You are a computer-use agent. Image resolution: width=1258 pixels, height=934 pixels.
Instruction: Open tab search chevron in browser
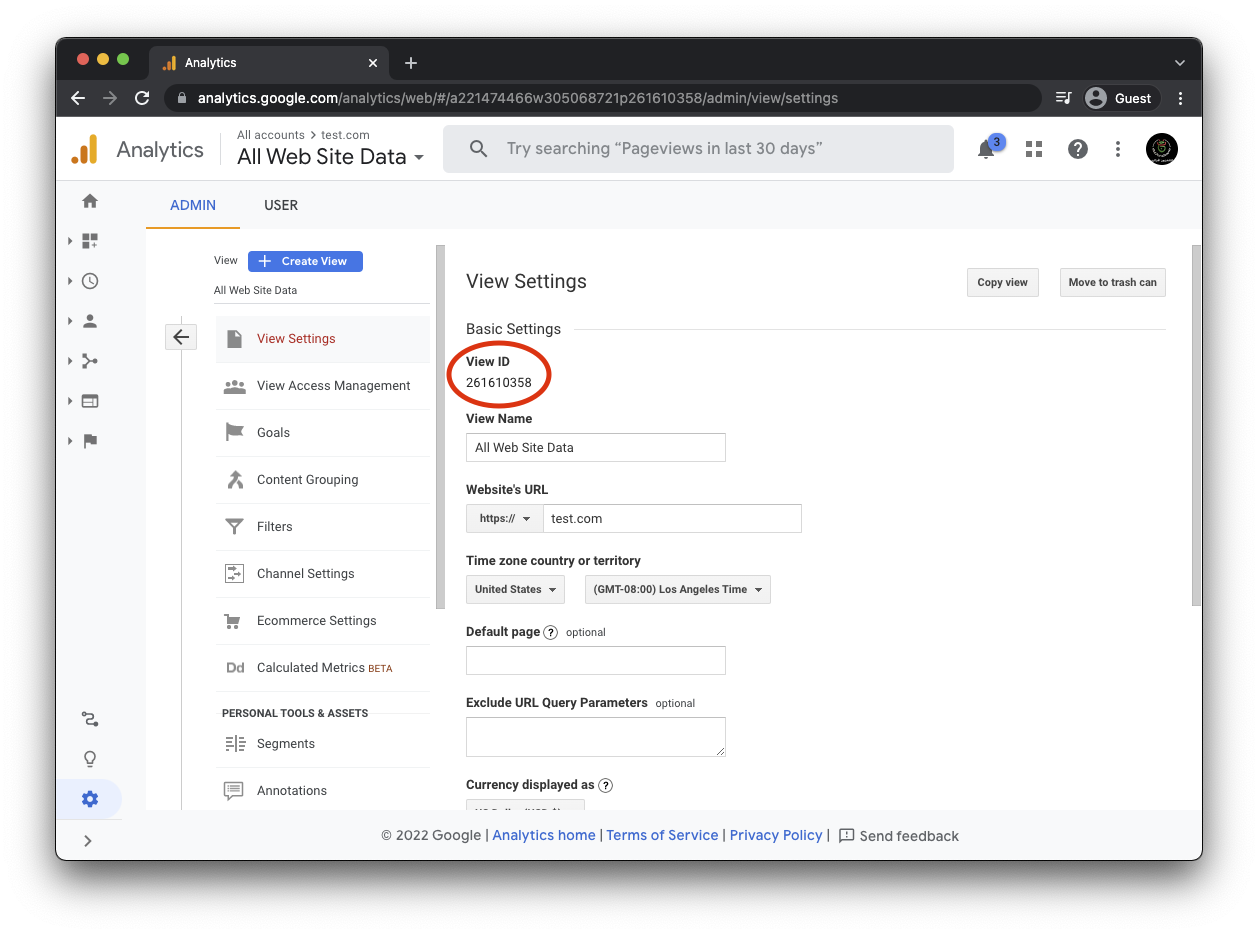click(1180, 63)
